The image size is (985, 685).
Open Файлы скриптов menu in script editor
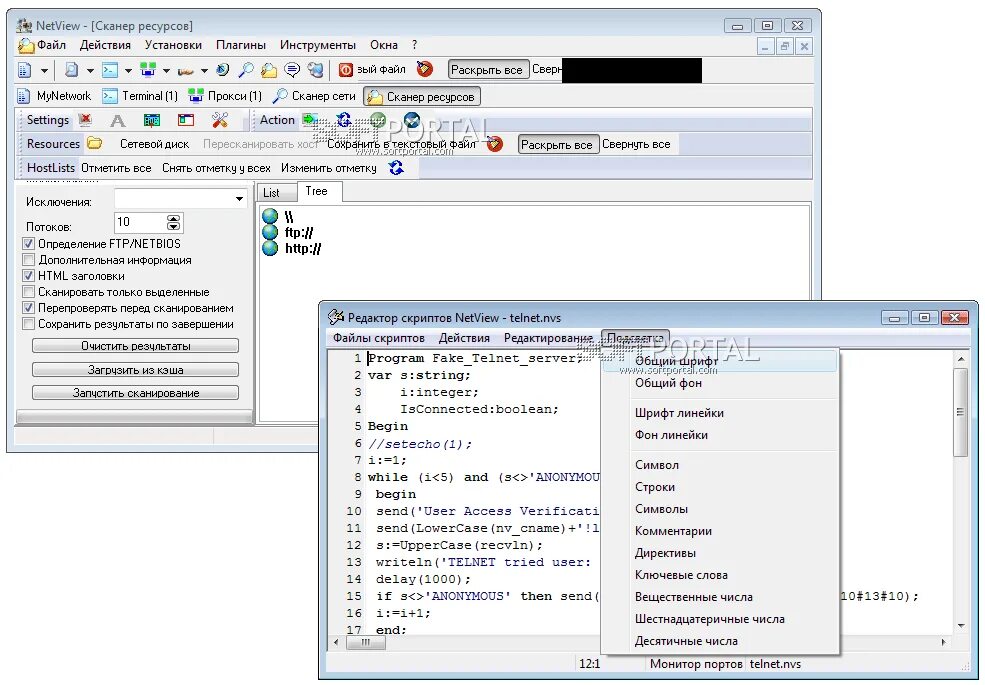(x=379, y=338)
